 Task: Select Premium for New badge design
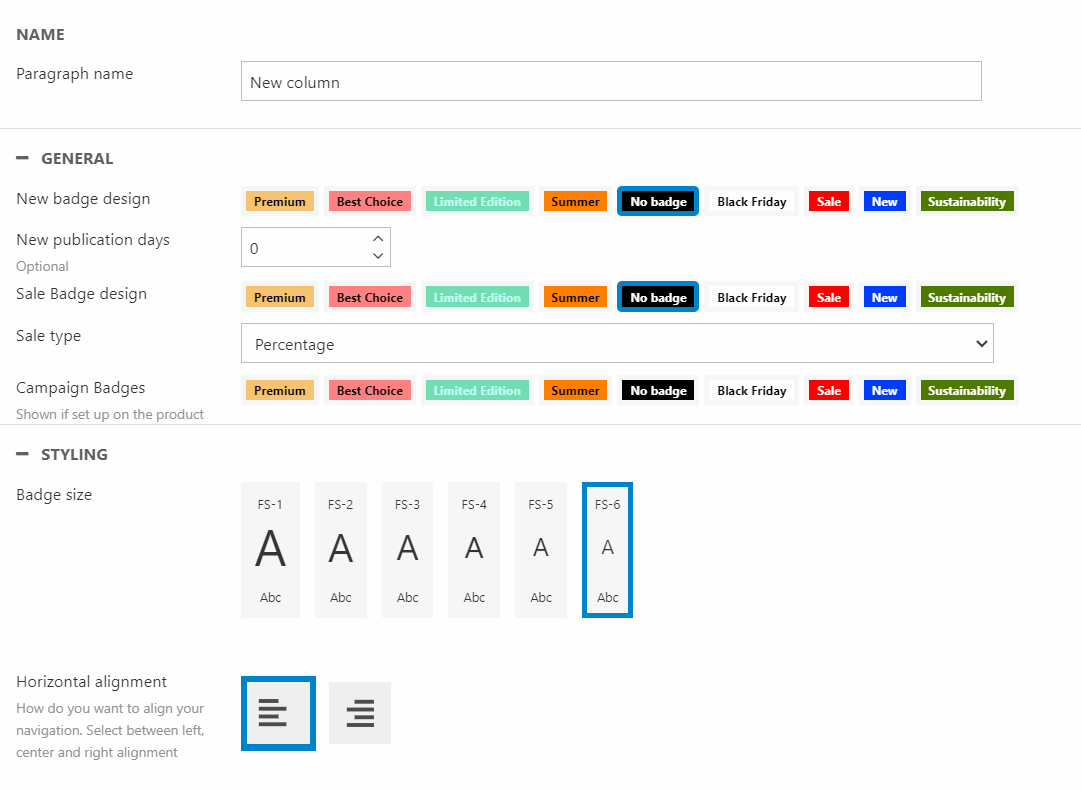pos(279,202)
